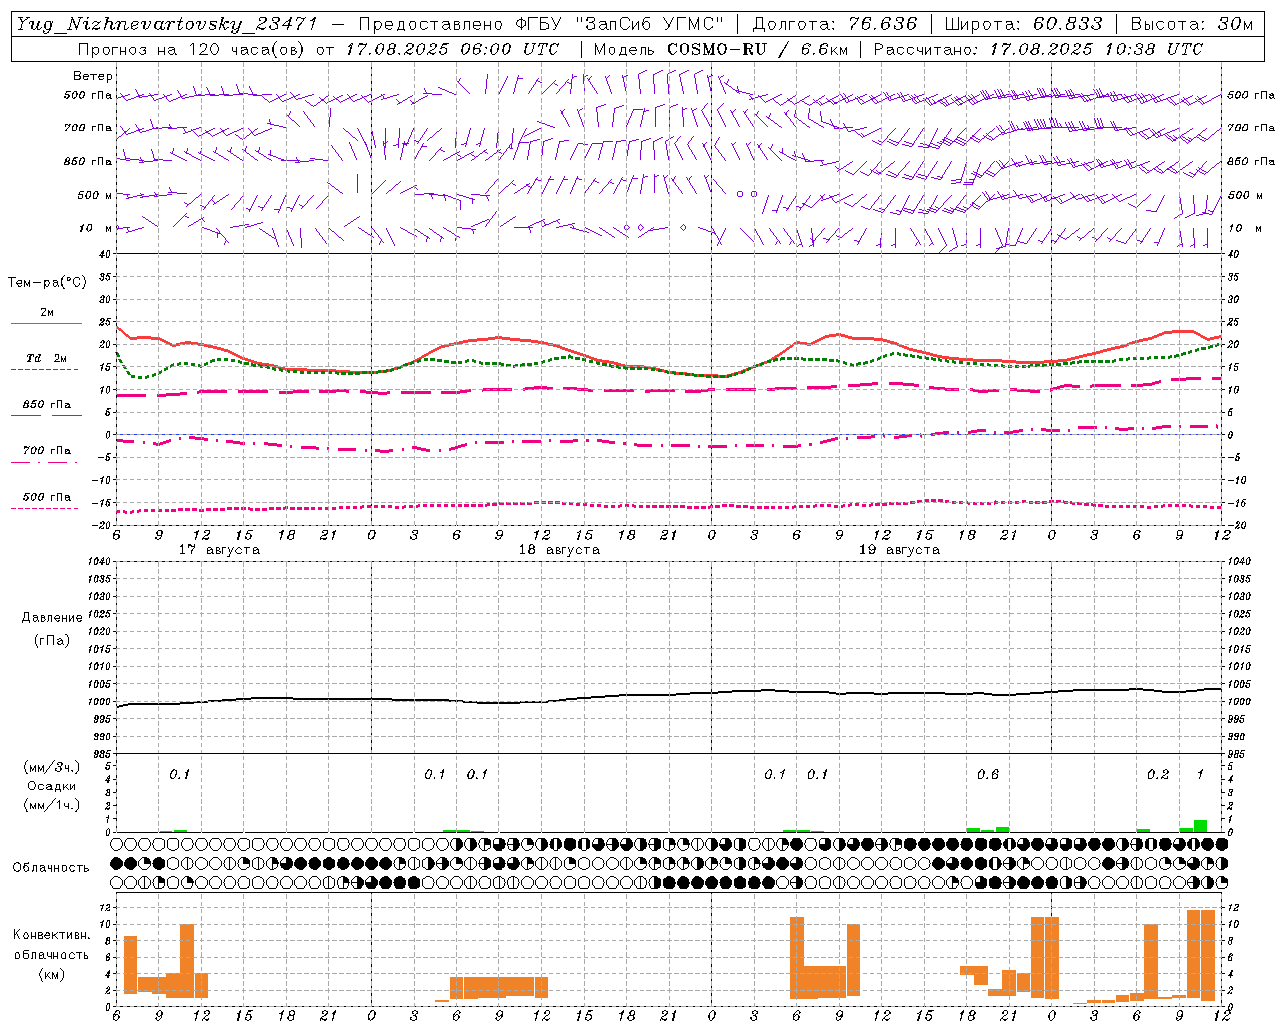Click the "(мм/1ч.)" precipitation unit label
Viewport: 1280px width, 1024px height.
point(52,805)
